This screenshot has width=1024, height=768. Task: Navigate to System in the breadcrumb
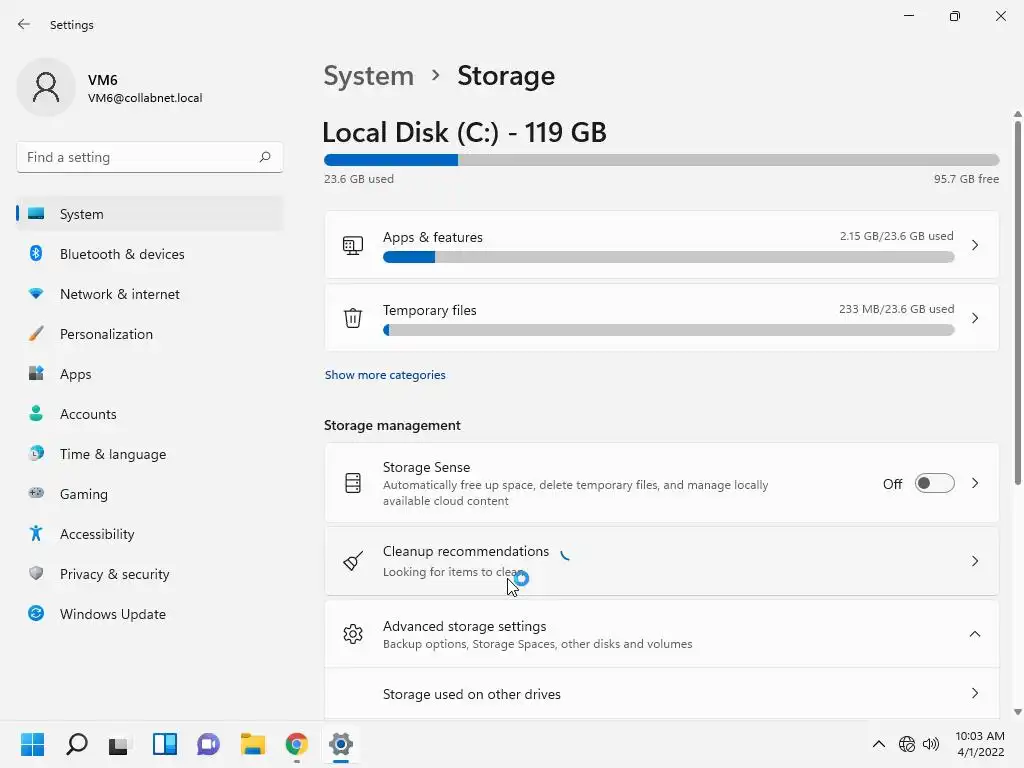click(368, 76)
